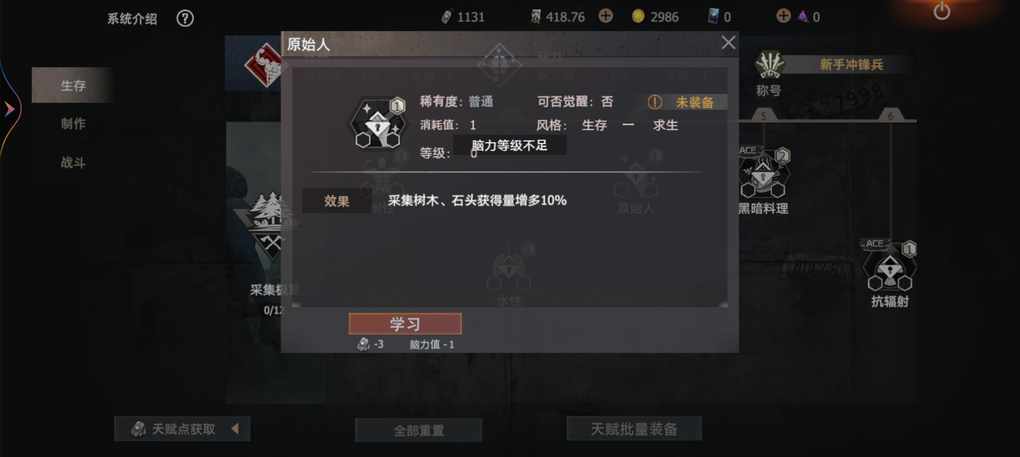Switch to the 战斗 tab
Image resolution: width=1020 pixels, height=457 pixels.
pos(72,163)
